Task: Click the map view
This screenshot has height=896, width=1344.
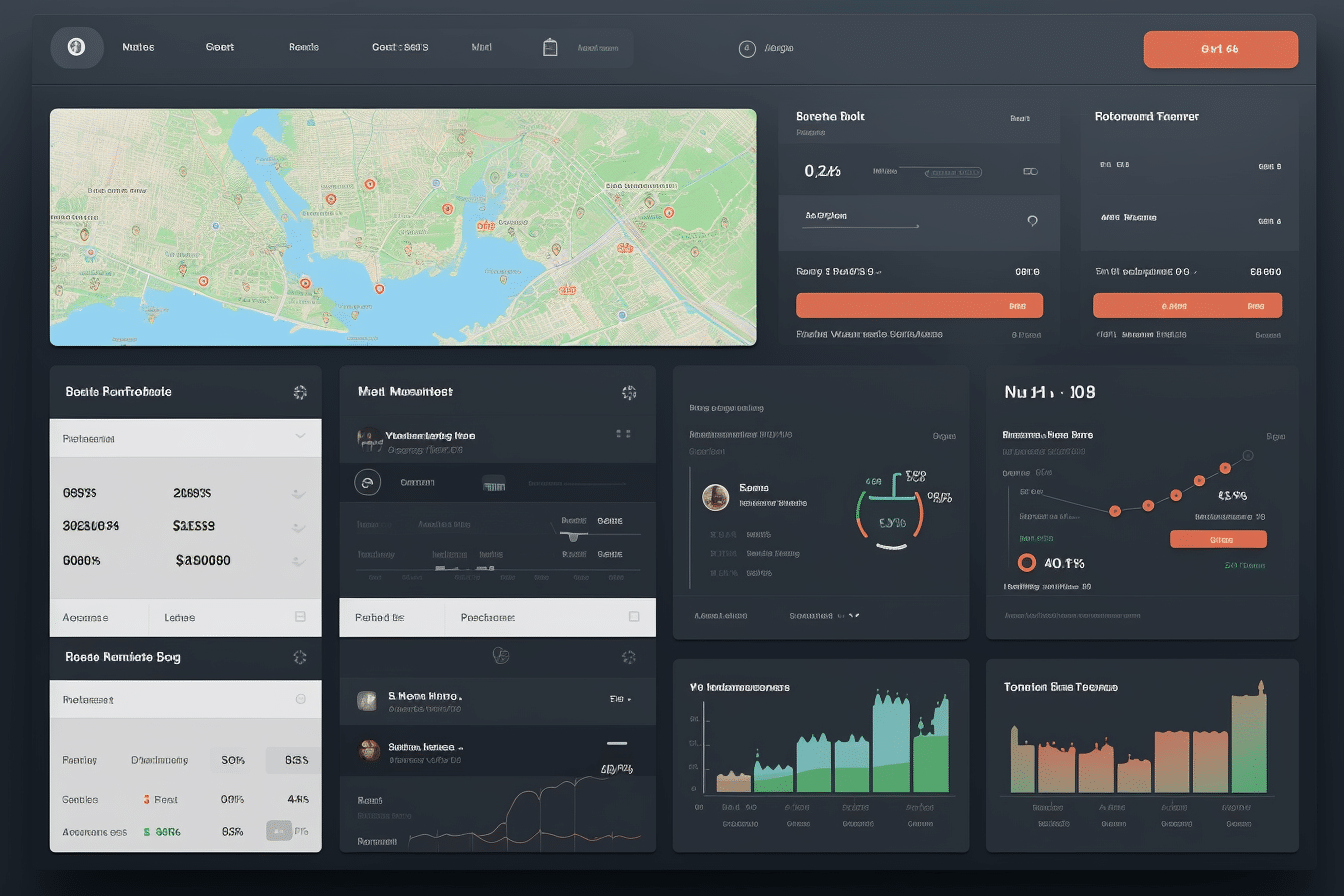Action: (x=403, y=227)
